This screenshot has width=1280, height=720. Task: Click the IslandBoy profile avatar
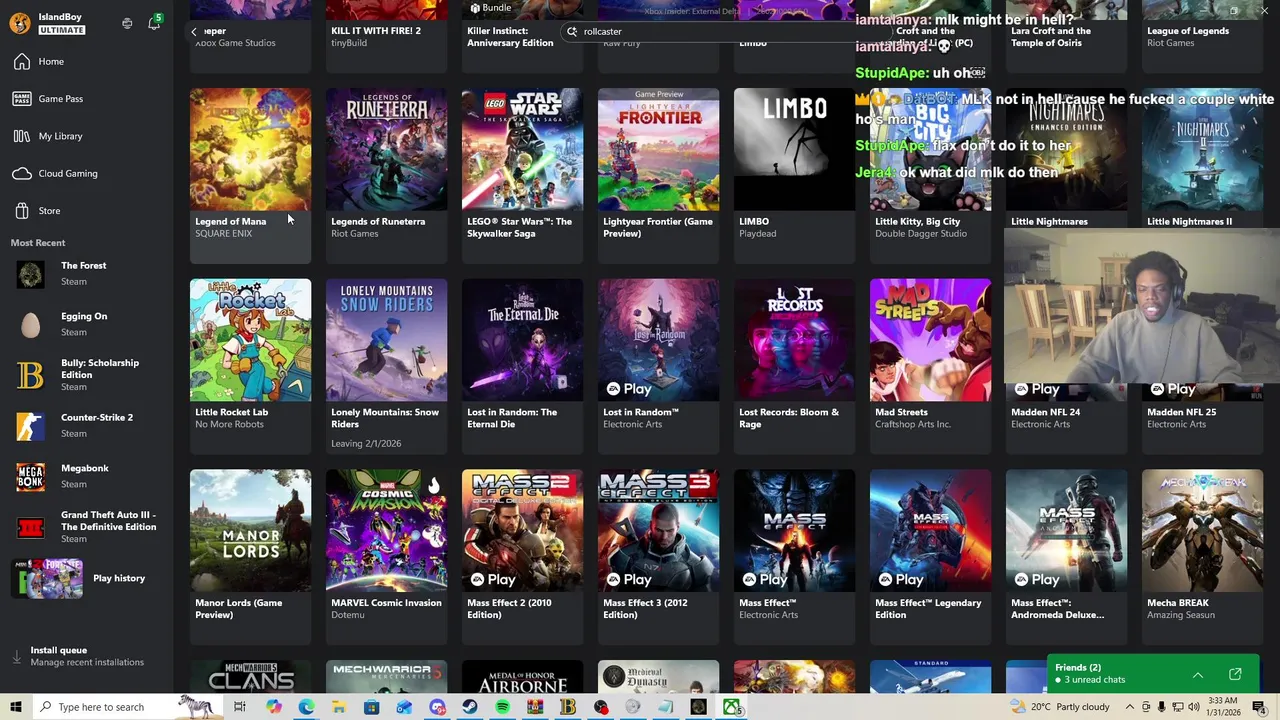point(20,23)
